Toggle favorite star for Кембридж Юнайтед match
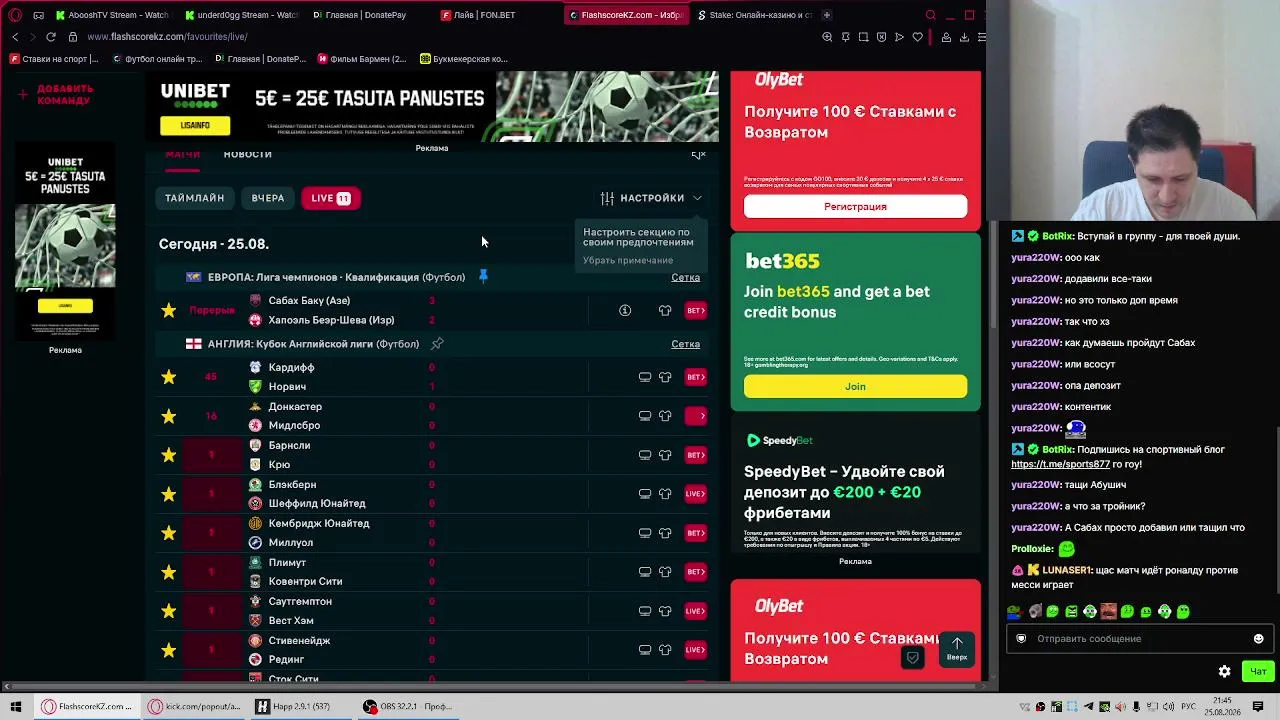 click(168, 533)
